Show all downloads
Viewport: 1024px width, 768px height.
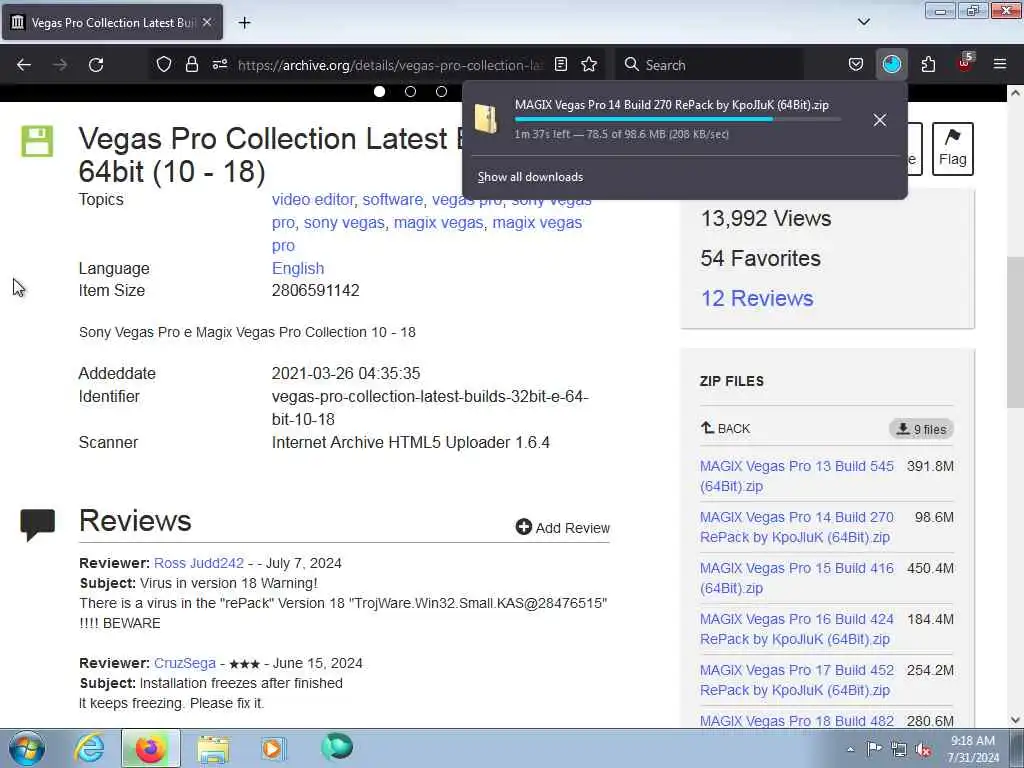tap(530, 177)
